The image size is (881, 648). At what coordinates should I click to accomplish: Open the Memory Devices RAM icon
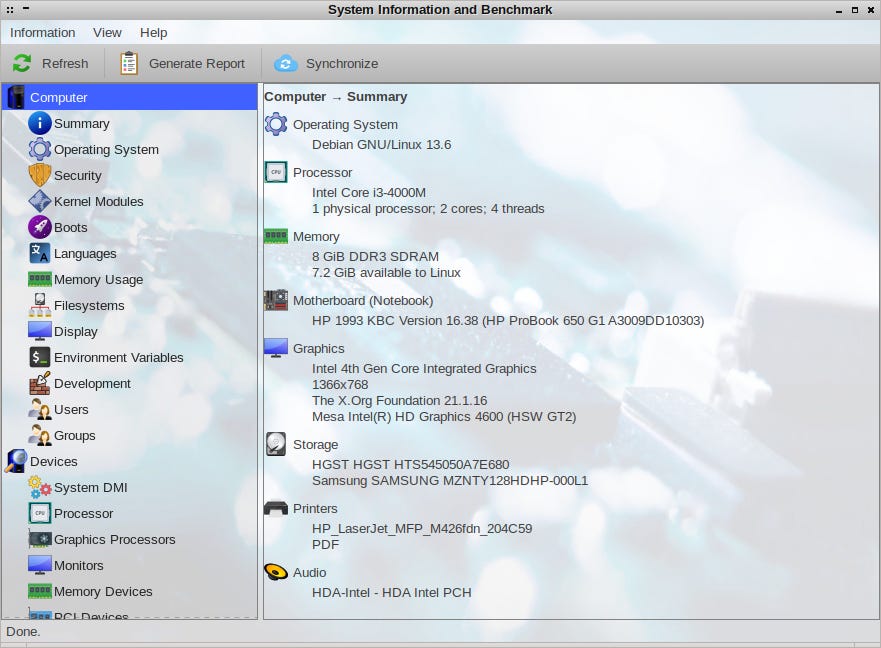(x=40, y=591)
